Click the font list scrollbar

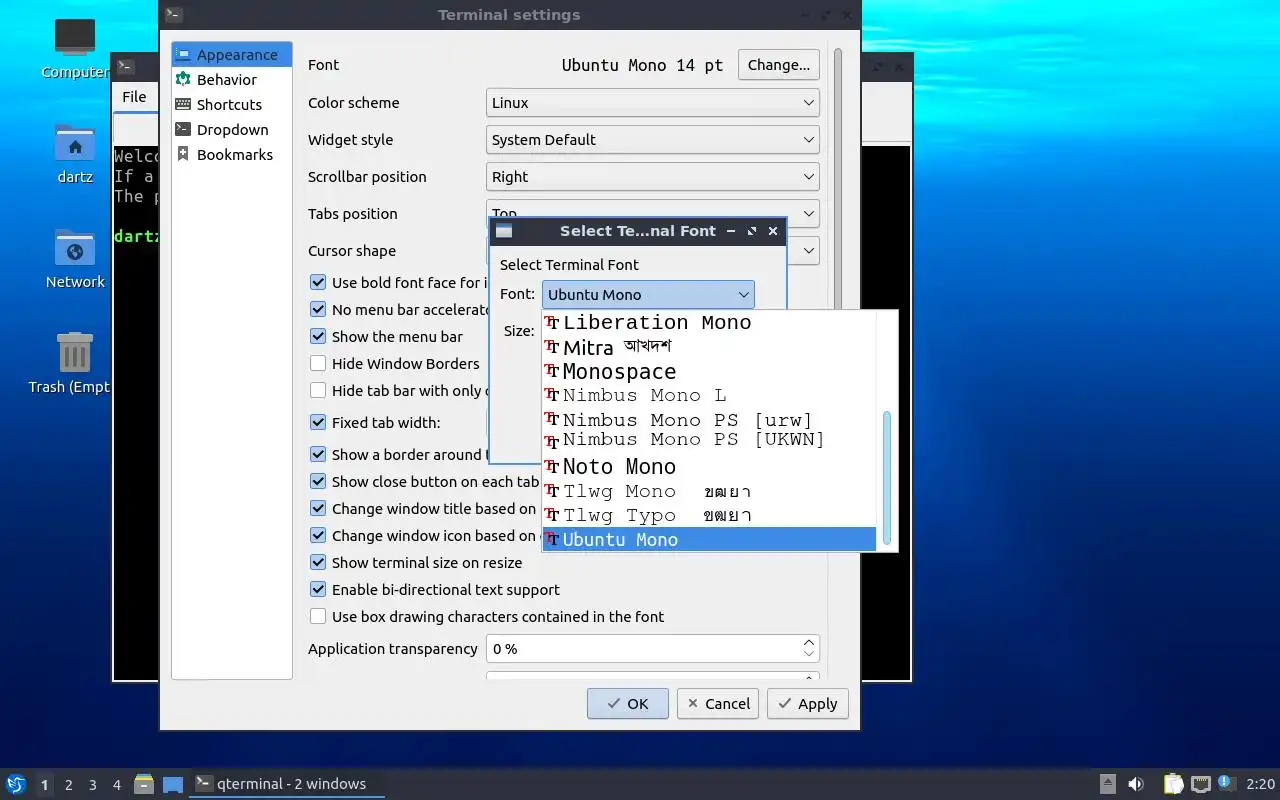coord(886,478)
